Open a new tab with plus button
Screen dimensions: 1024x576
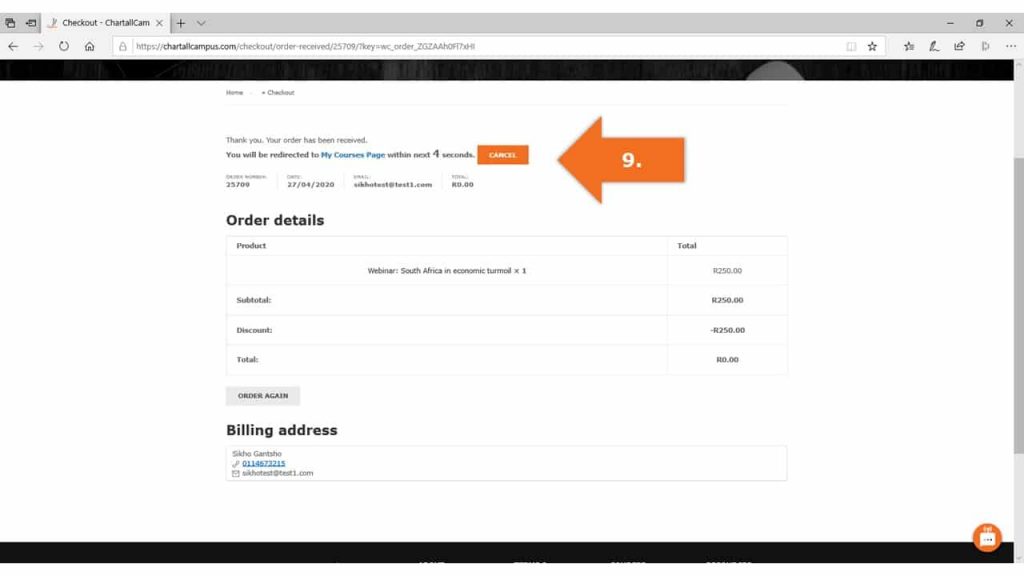[x=181, y=22]
